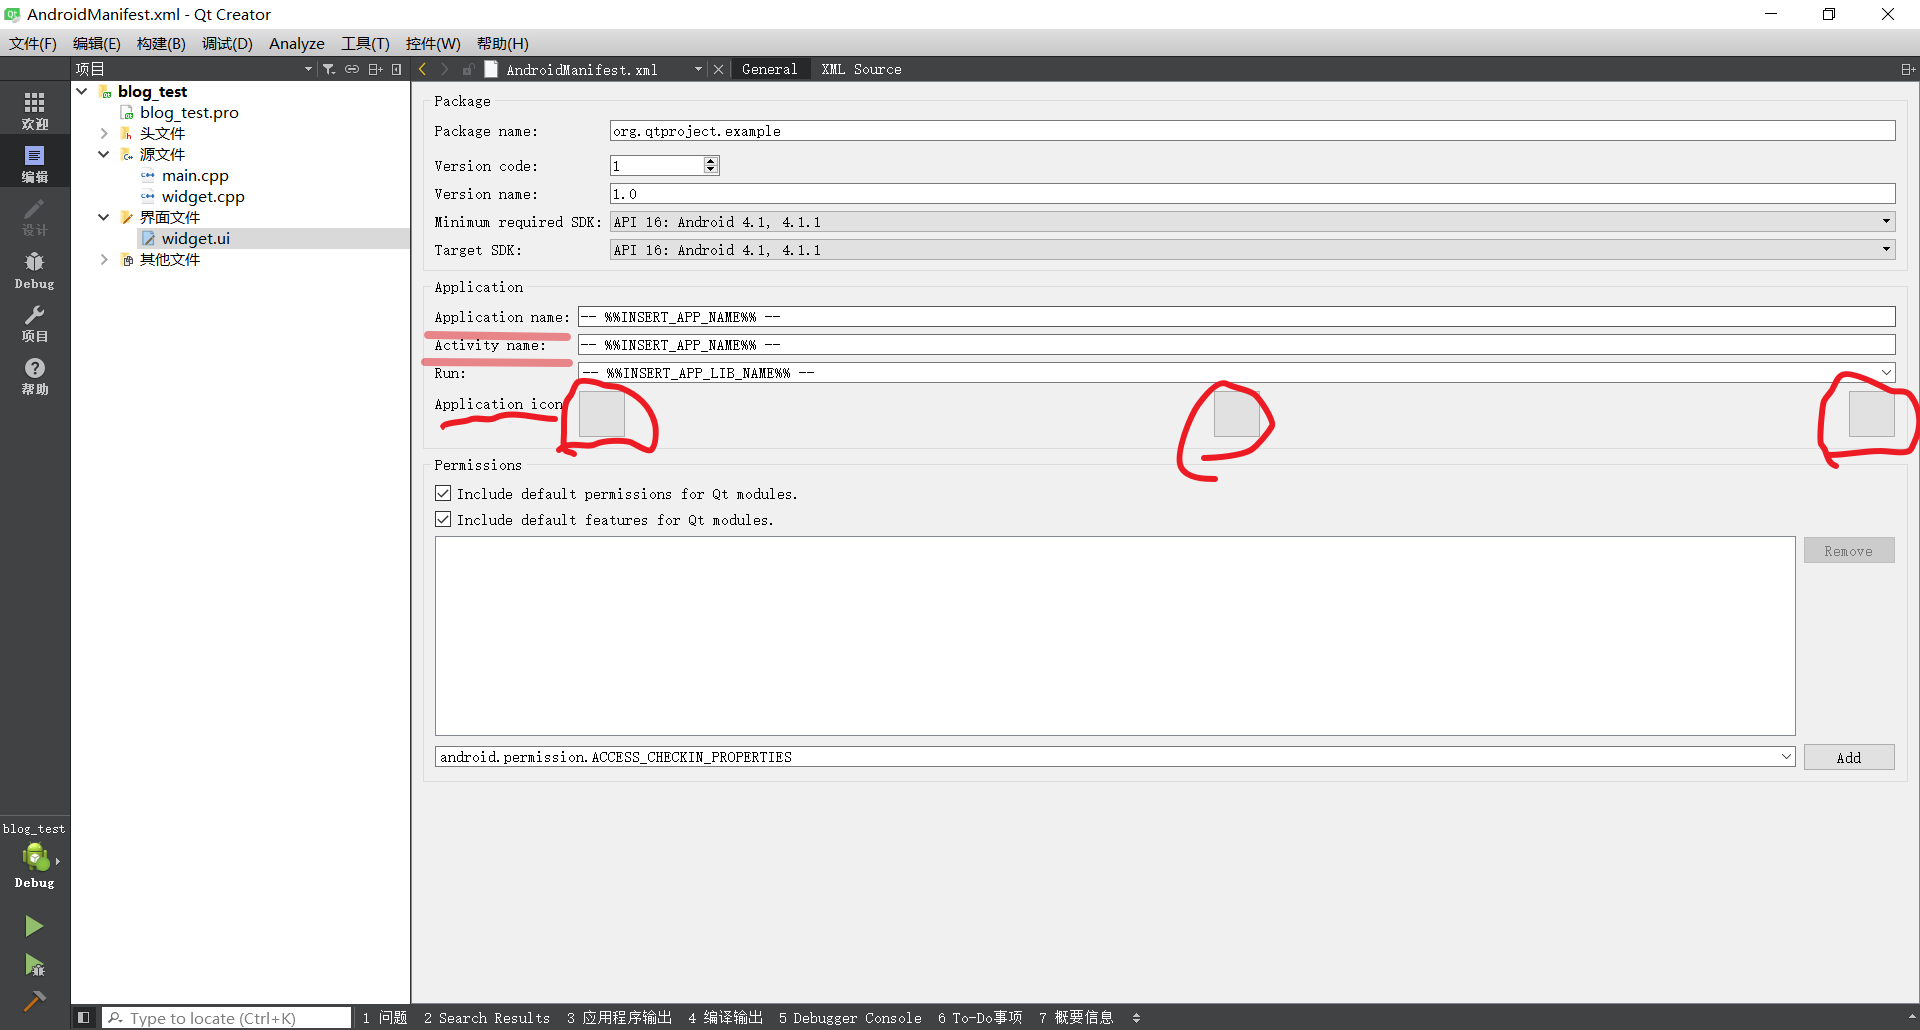Screen dimensions: 1920x1030
Task: Close AndroidManifest.xml document
Action: [718, 69]
